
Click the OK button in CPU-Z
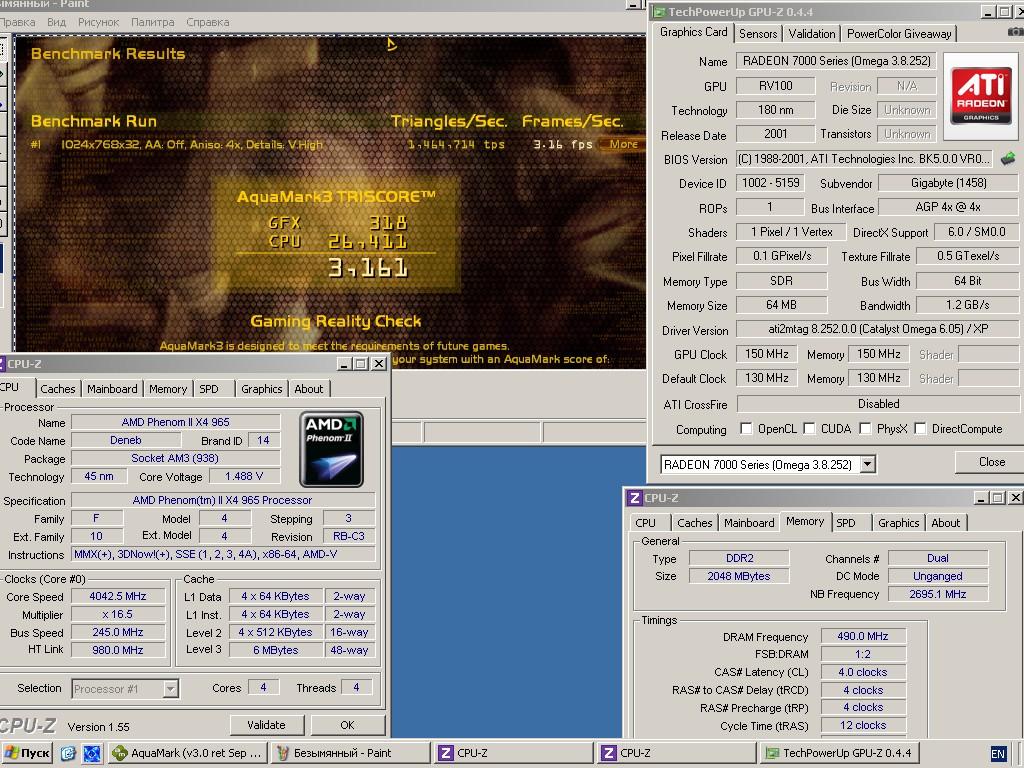tap(347, 725)
